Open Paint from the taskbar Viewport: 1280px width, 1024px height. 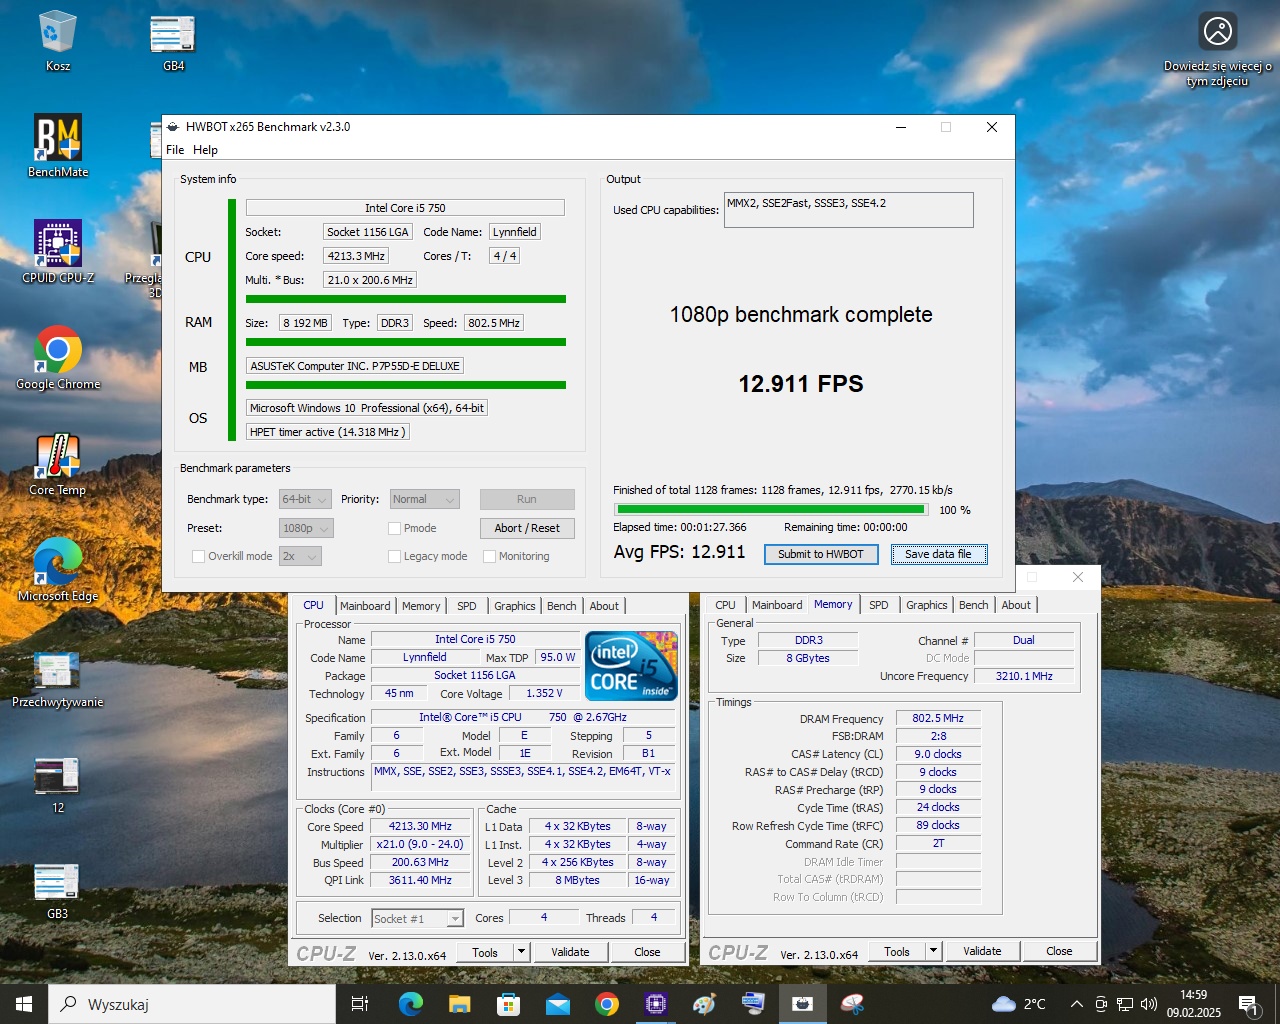(x=704, y=1004)
